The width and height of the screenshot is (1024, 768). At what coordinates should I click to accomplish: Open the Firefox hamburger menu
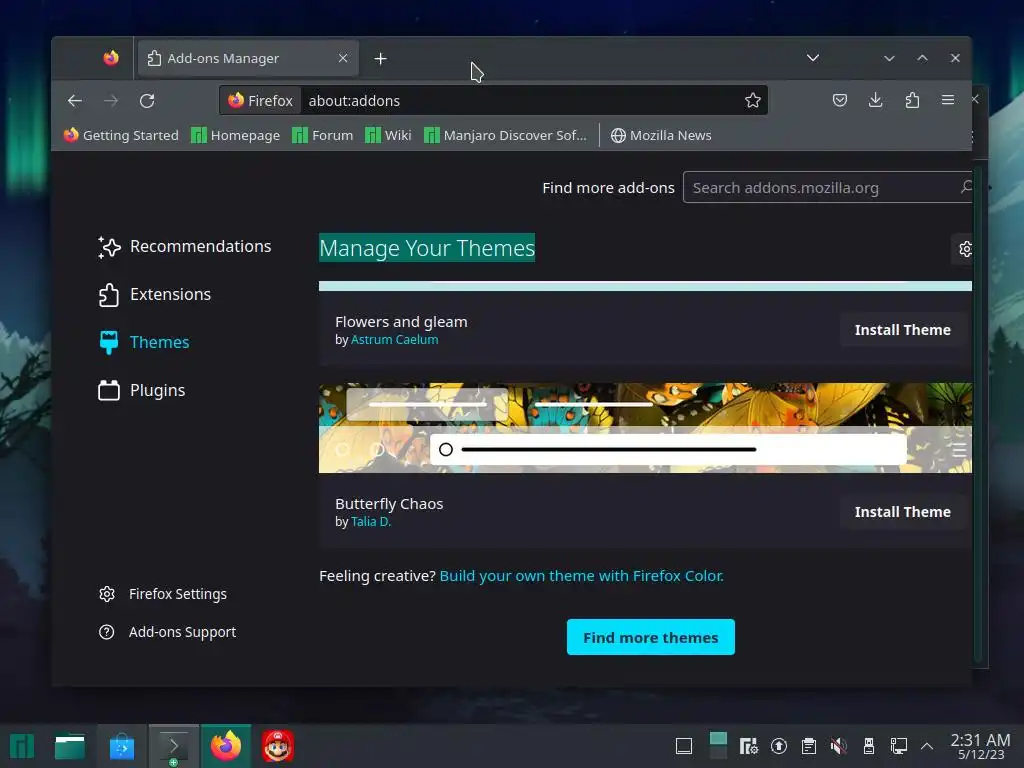pyautogui.click(x=948, y=100)
